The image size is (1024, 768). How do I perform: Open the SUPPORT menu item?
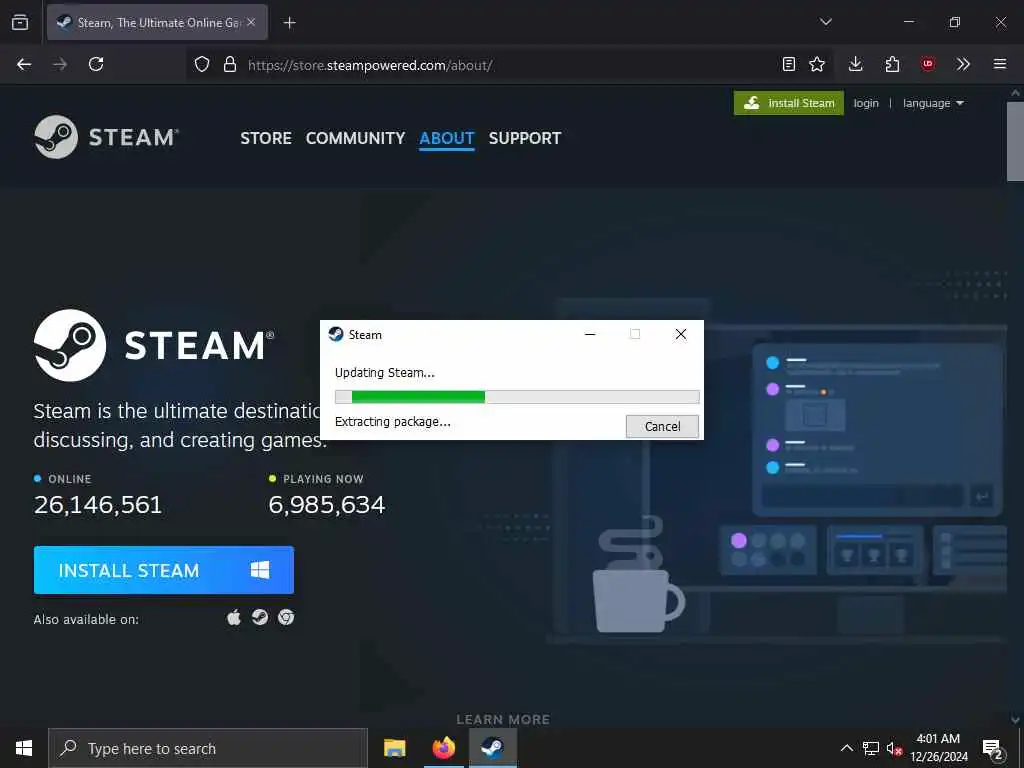(525, 138)
